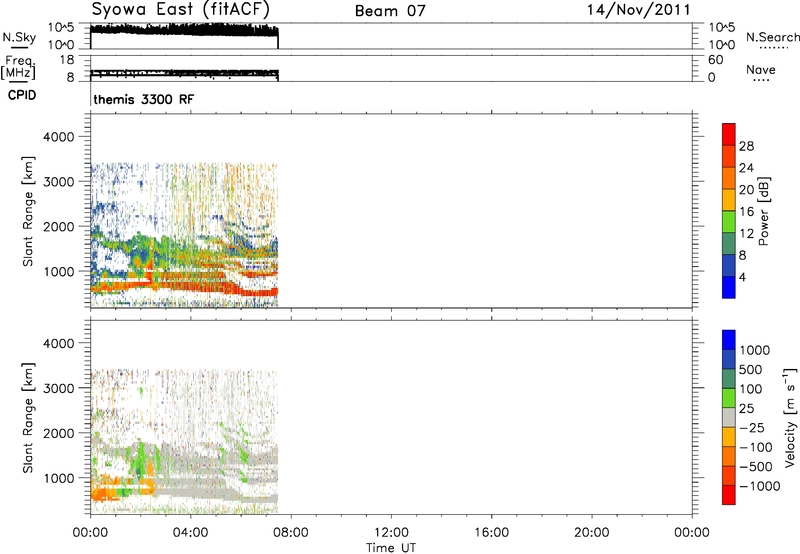This screenshot has height=554, width=800.
Task: Select the Power colorbar segment between 24 and 28
Action: (x=729, y=156)
